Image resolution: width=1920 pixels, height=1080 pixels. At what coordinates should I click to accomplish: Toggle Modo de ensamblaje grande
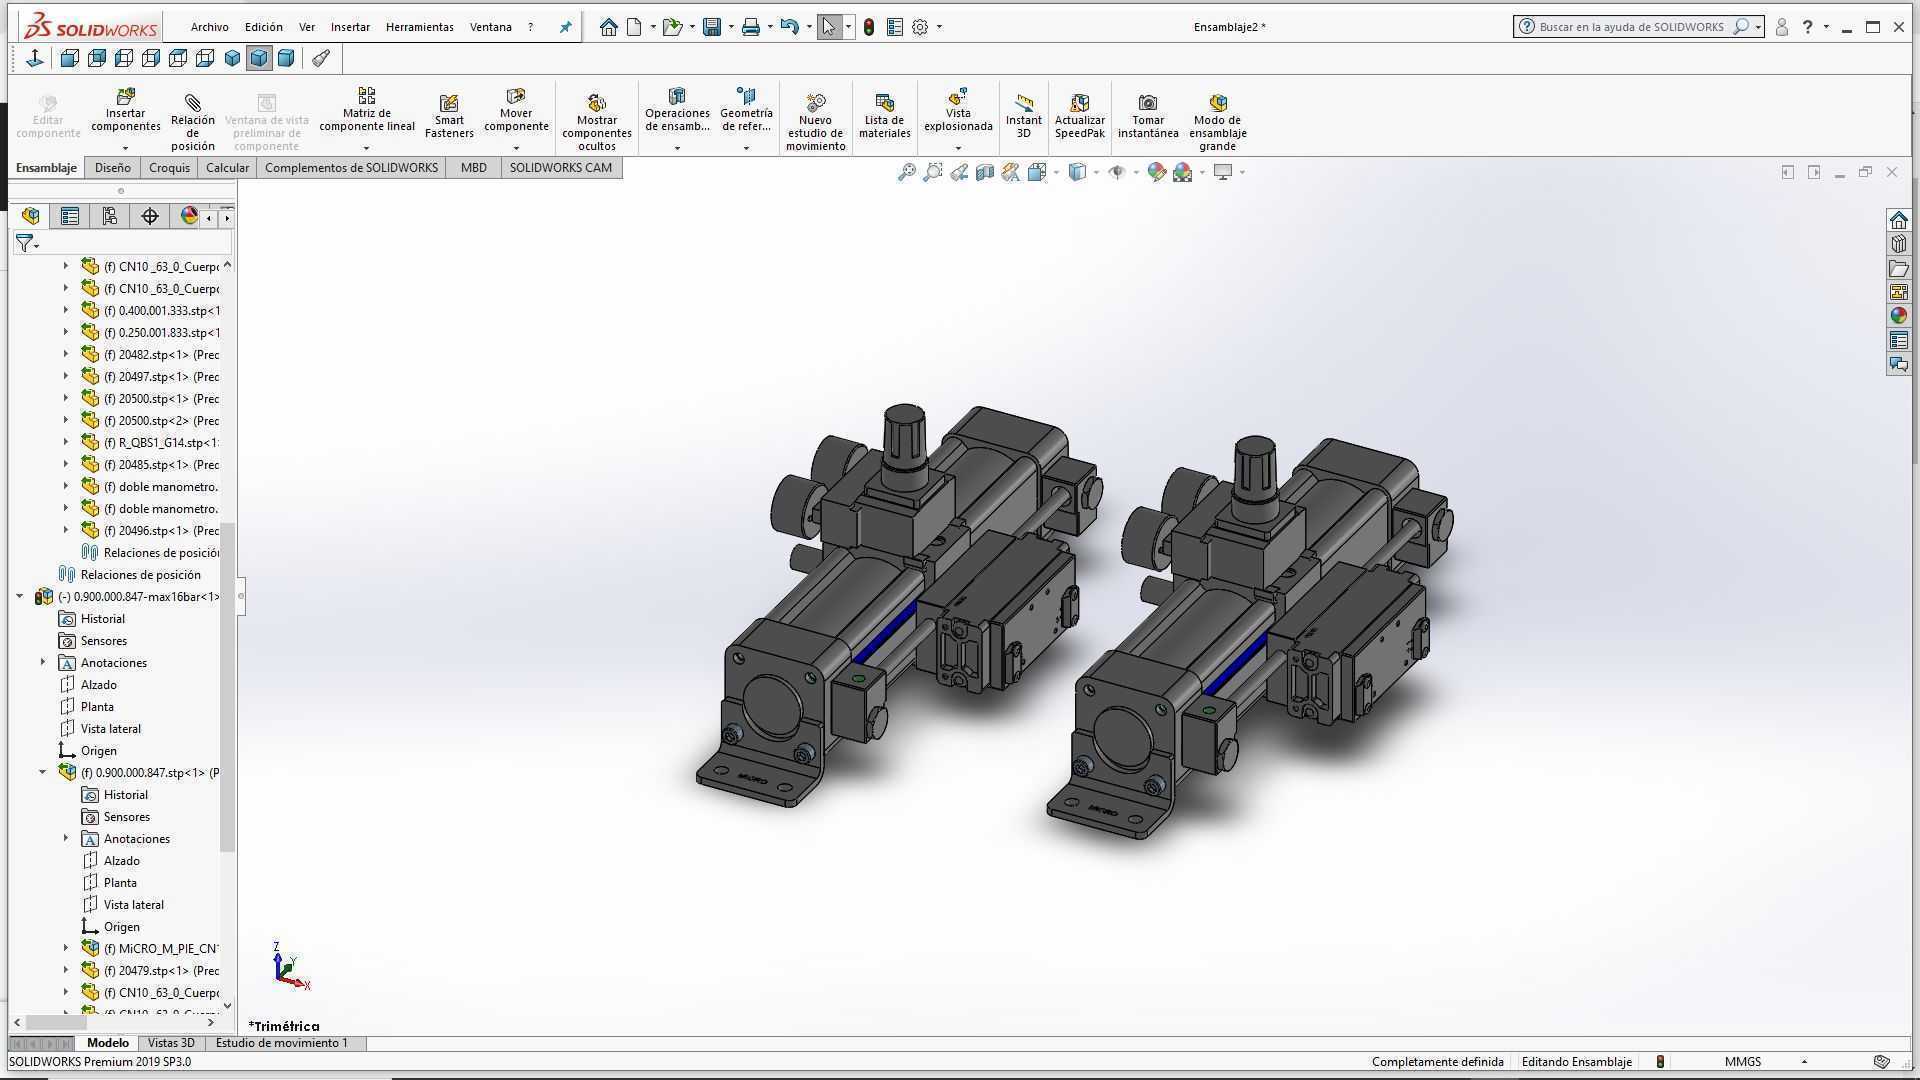(1217, 121)
